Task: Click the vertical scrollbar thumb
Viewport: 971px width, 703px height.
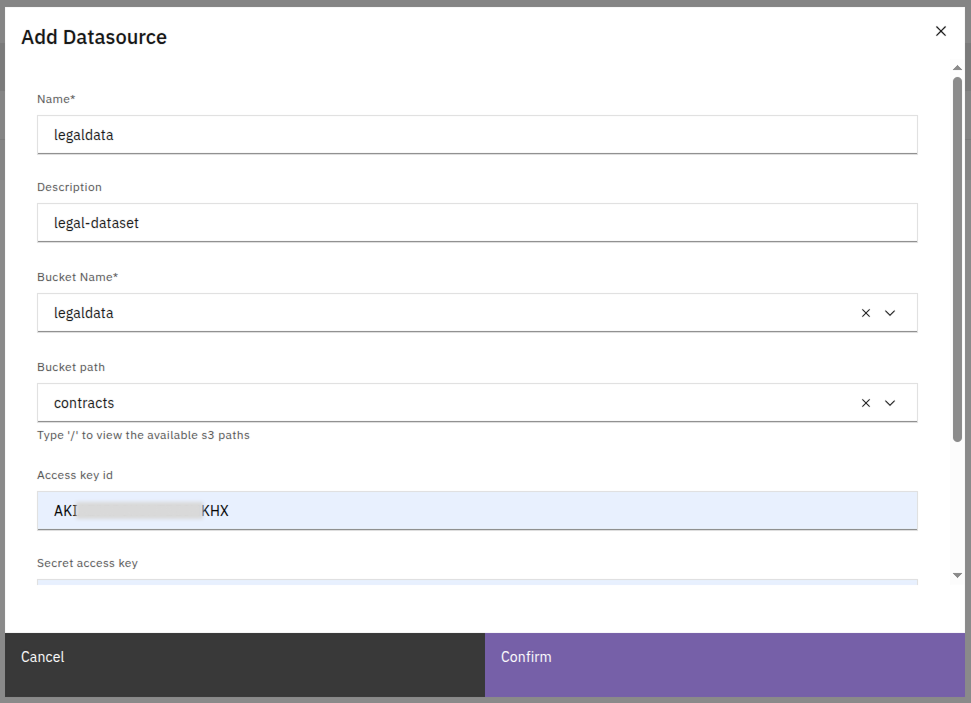Action: (957, 260)
